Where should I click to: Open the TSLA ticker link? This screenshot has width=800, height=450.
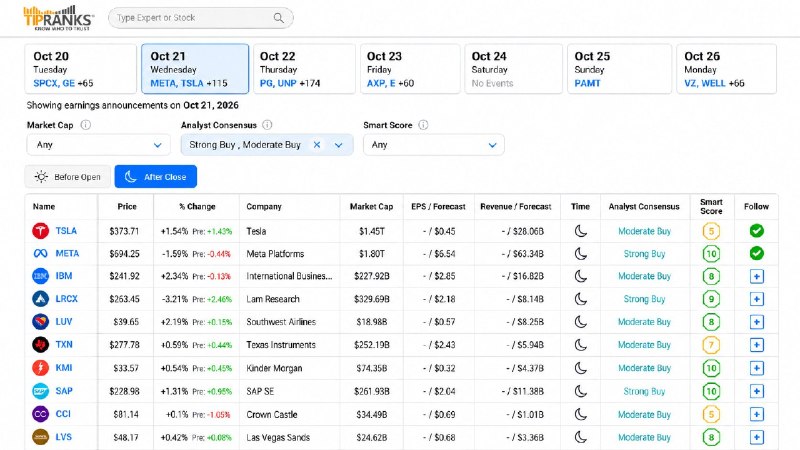(x=66, y=231)
